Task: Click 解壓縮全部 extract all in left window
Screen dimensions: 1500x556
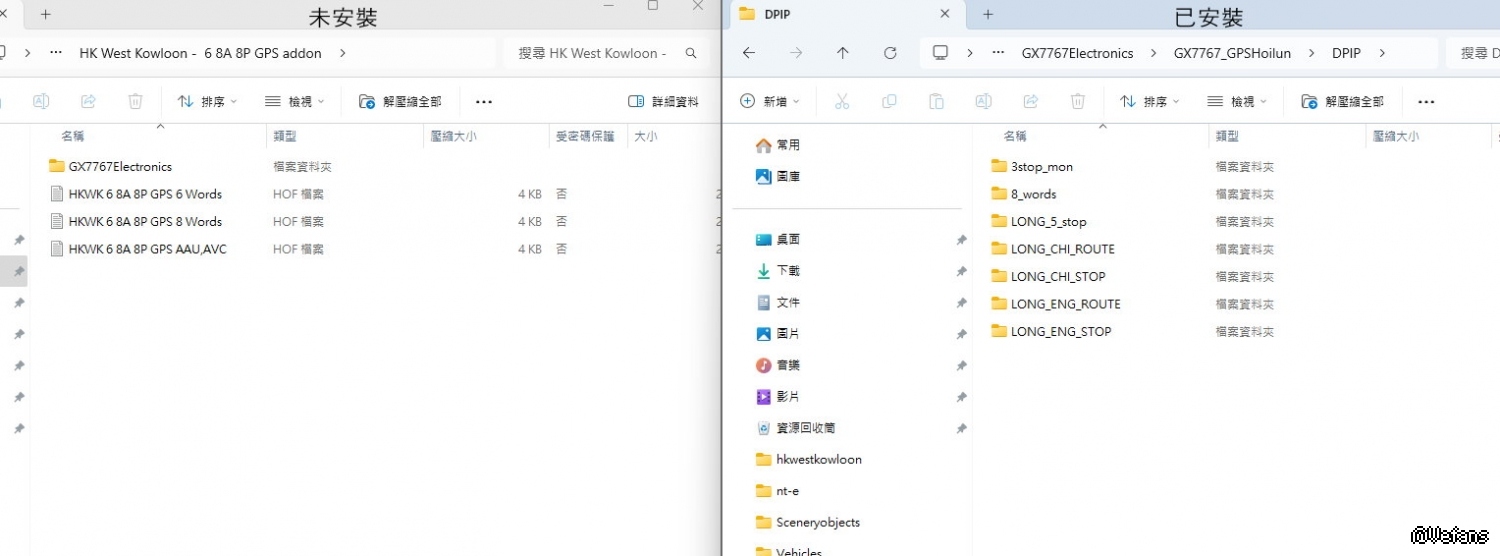Action: [x=399, y=101]
